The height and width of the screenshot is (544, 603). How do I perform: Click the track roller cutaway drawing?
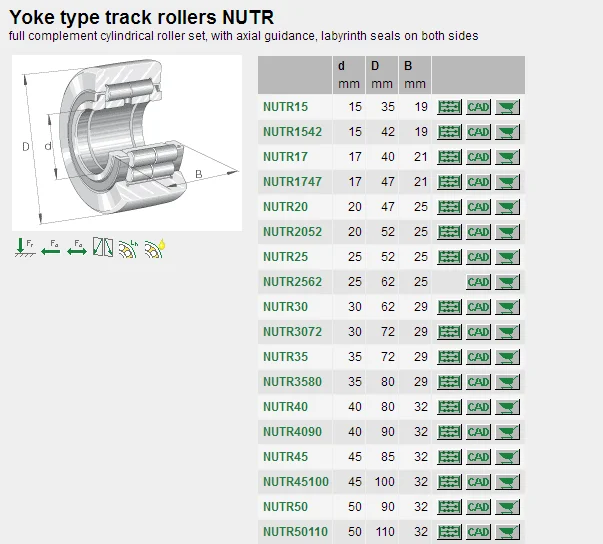(x=127, y=143)
